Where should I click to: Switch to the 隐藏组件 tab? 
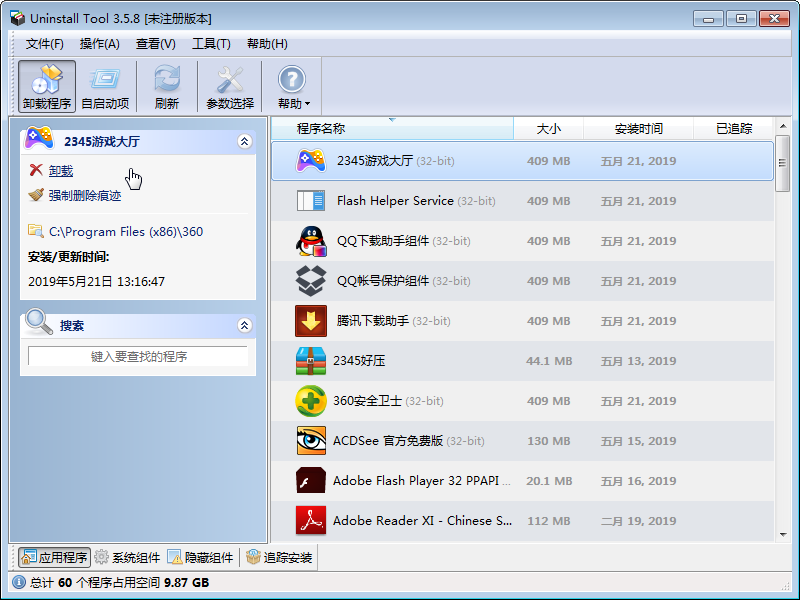[201, 557]
